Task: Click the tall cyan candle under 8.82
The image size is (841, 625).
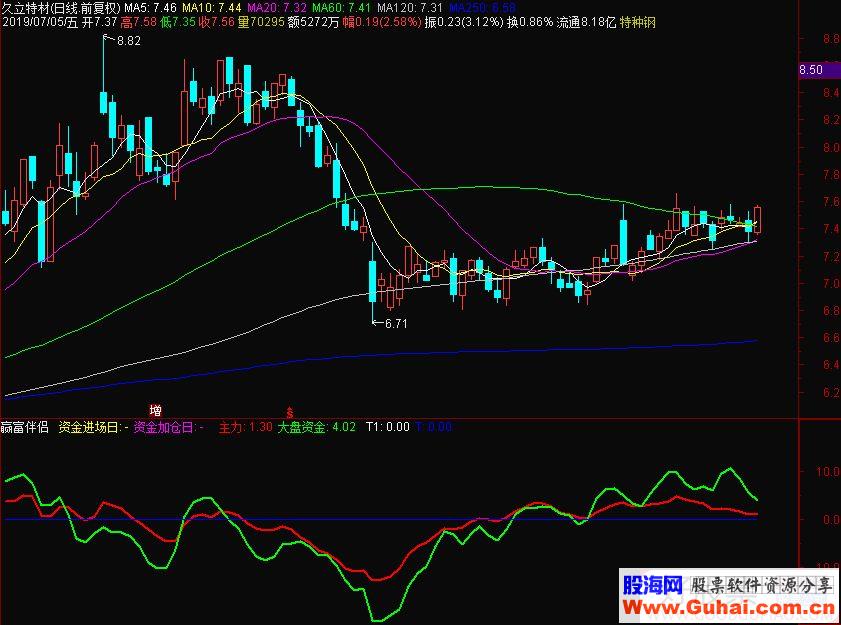Action: (x=104, y=102)
